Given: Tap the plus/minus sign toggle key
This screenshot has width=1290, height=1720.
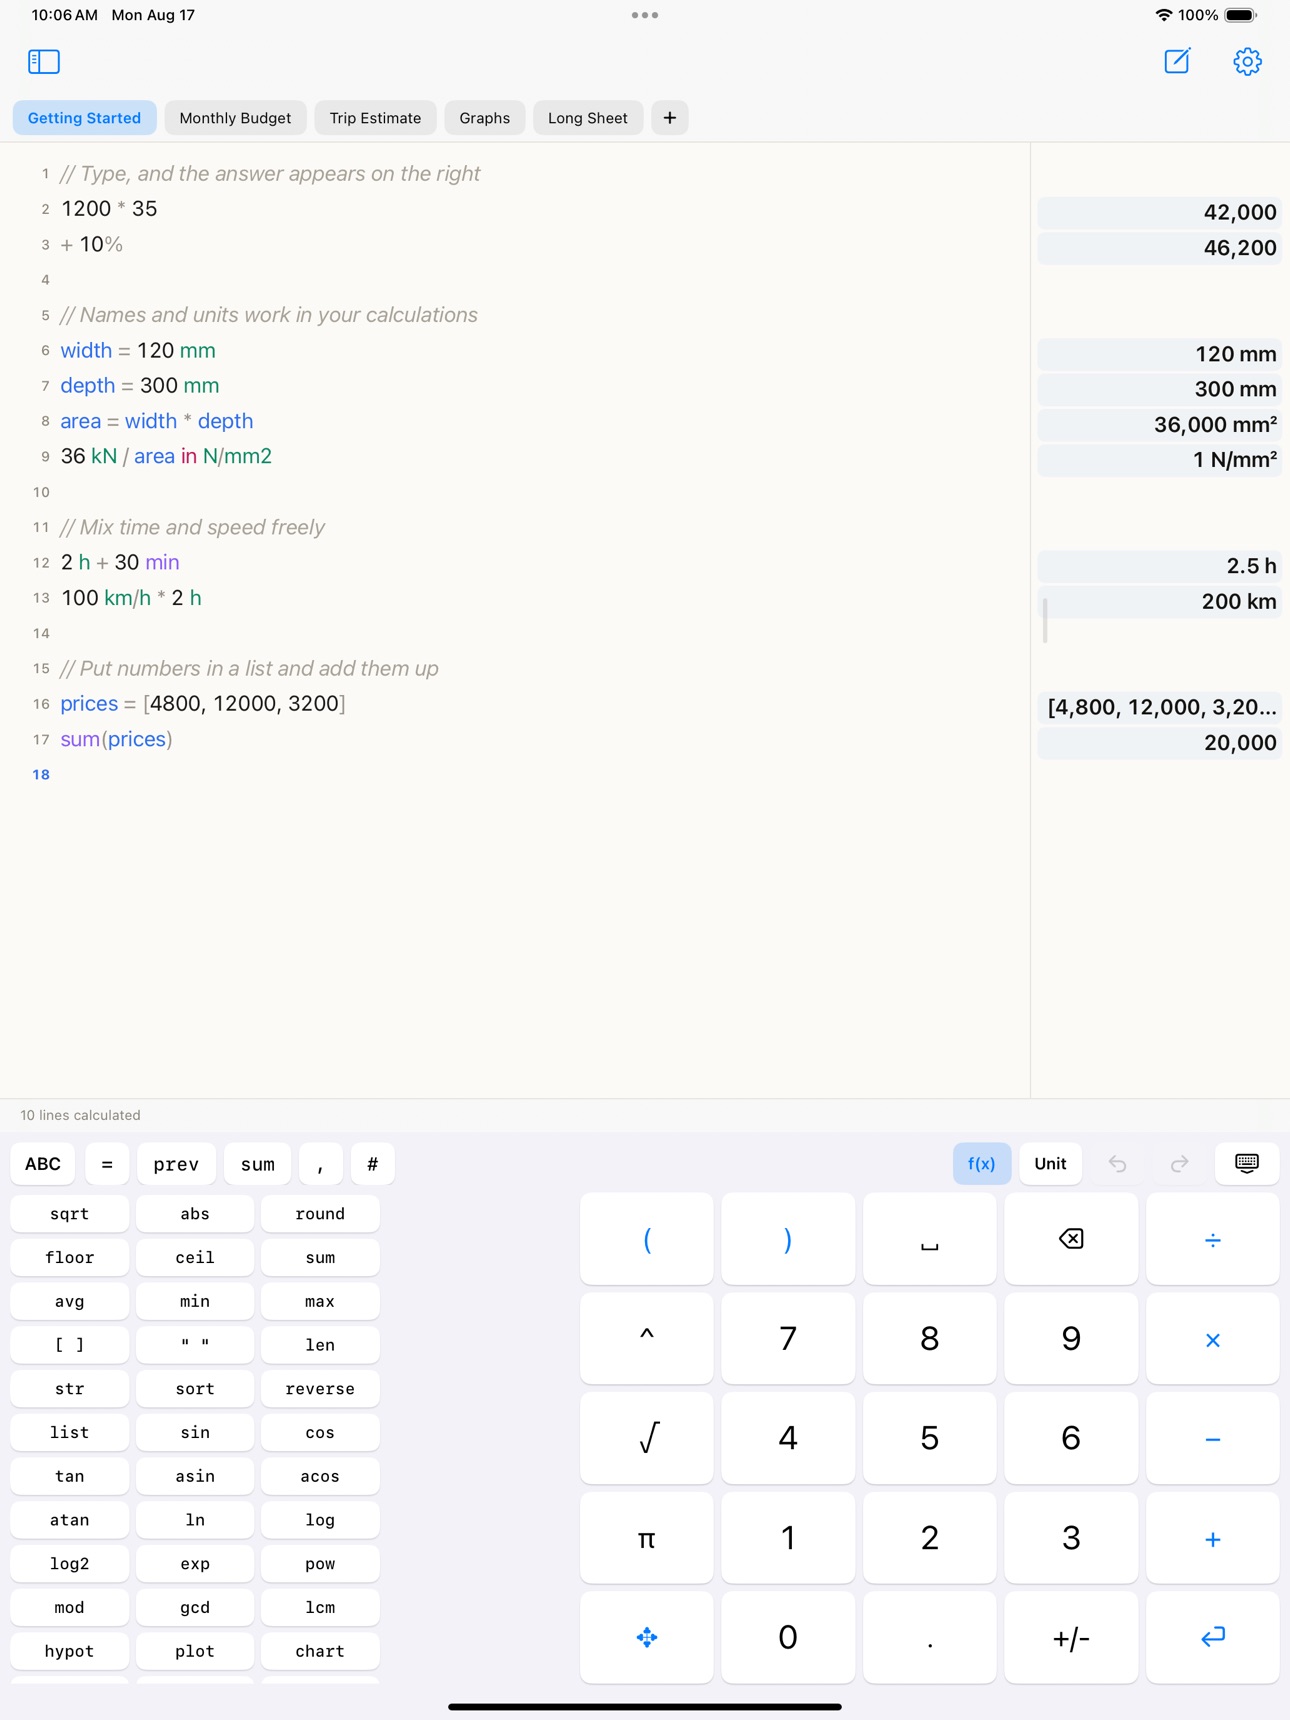Looking at the screenshot, I should click(1071, 1637).
